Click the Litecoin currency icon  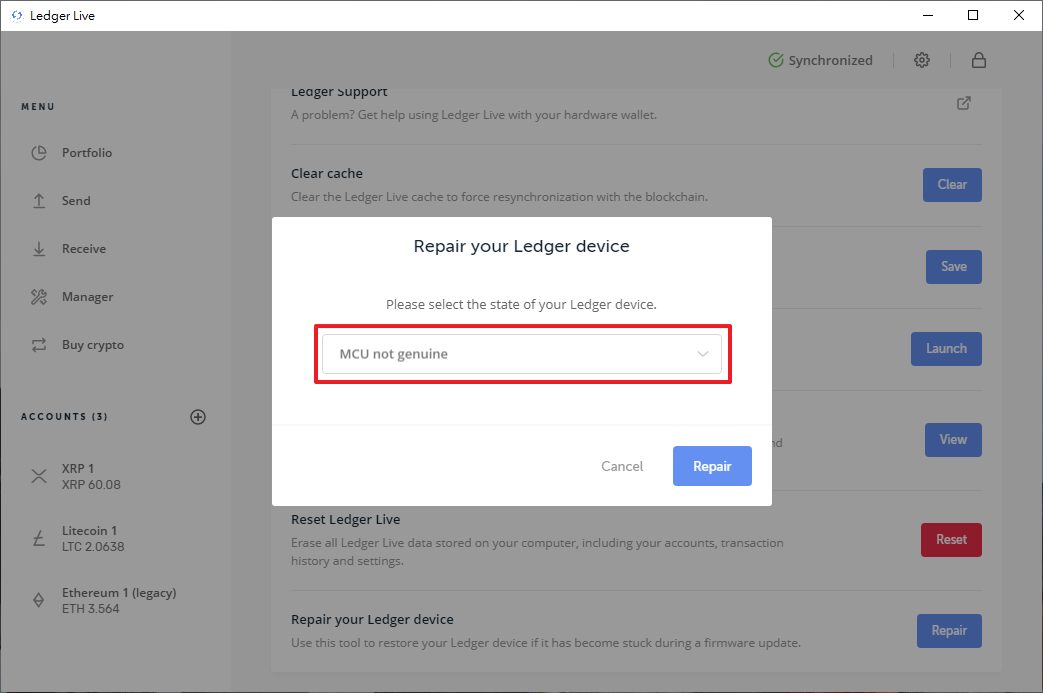click(x=39, y=538)
